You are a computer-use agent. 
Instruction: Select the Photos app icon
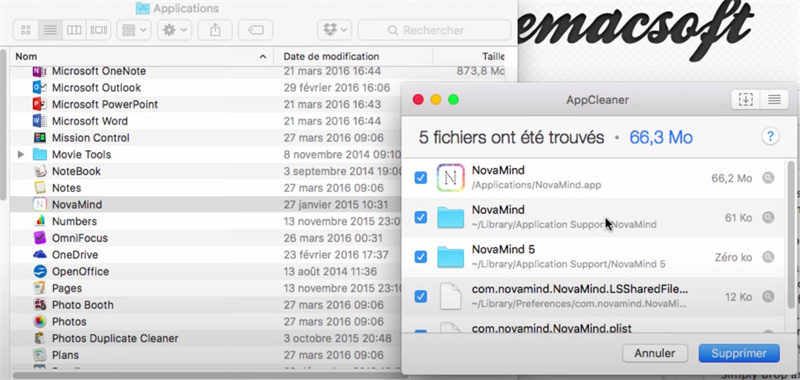[x=39, y=322]
